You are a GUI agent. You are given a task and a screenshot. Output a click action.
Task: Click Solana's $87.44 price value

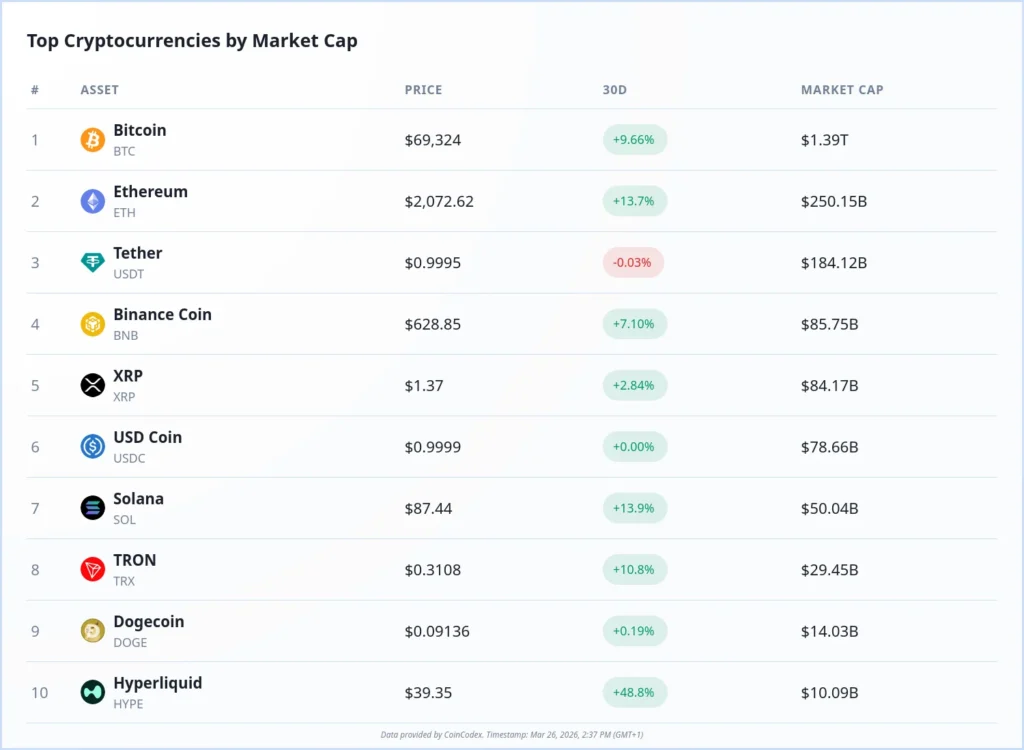[429, 508]
